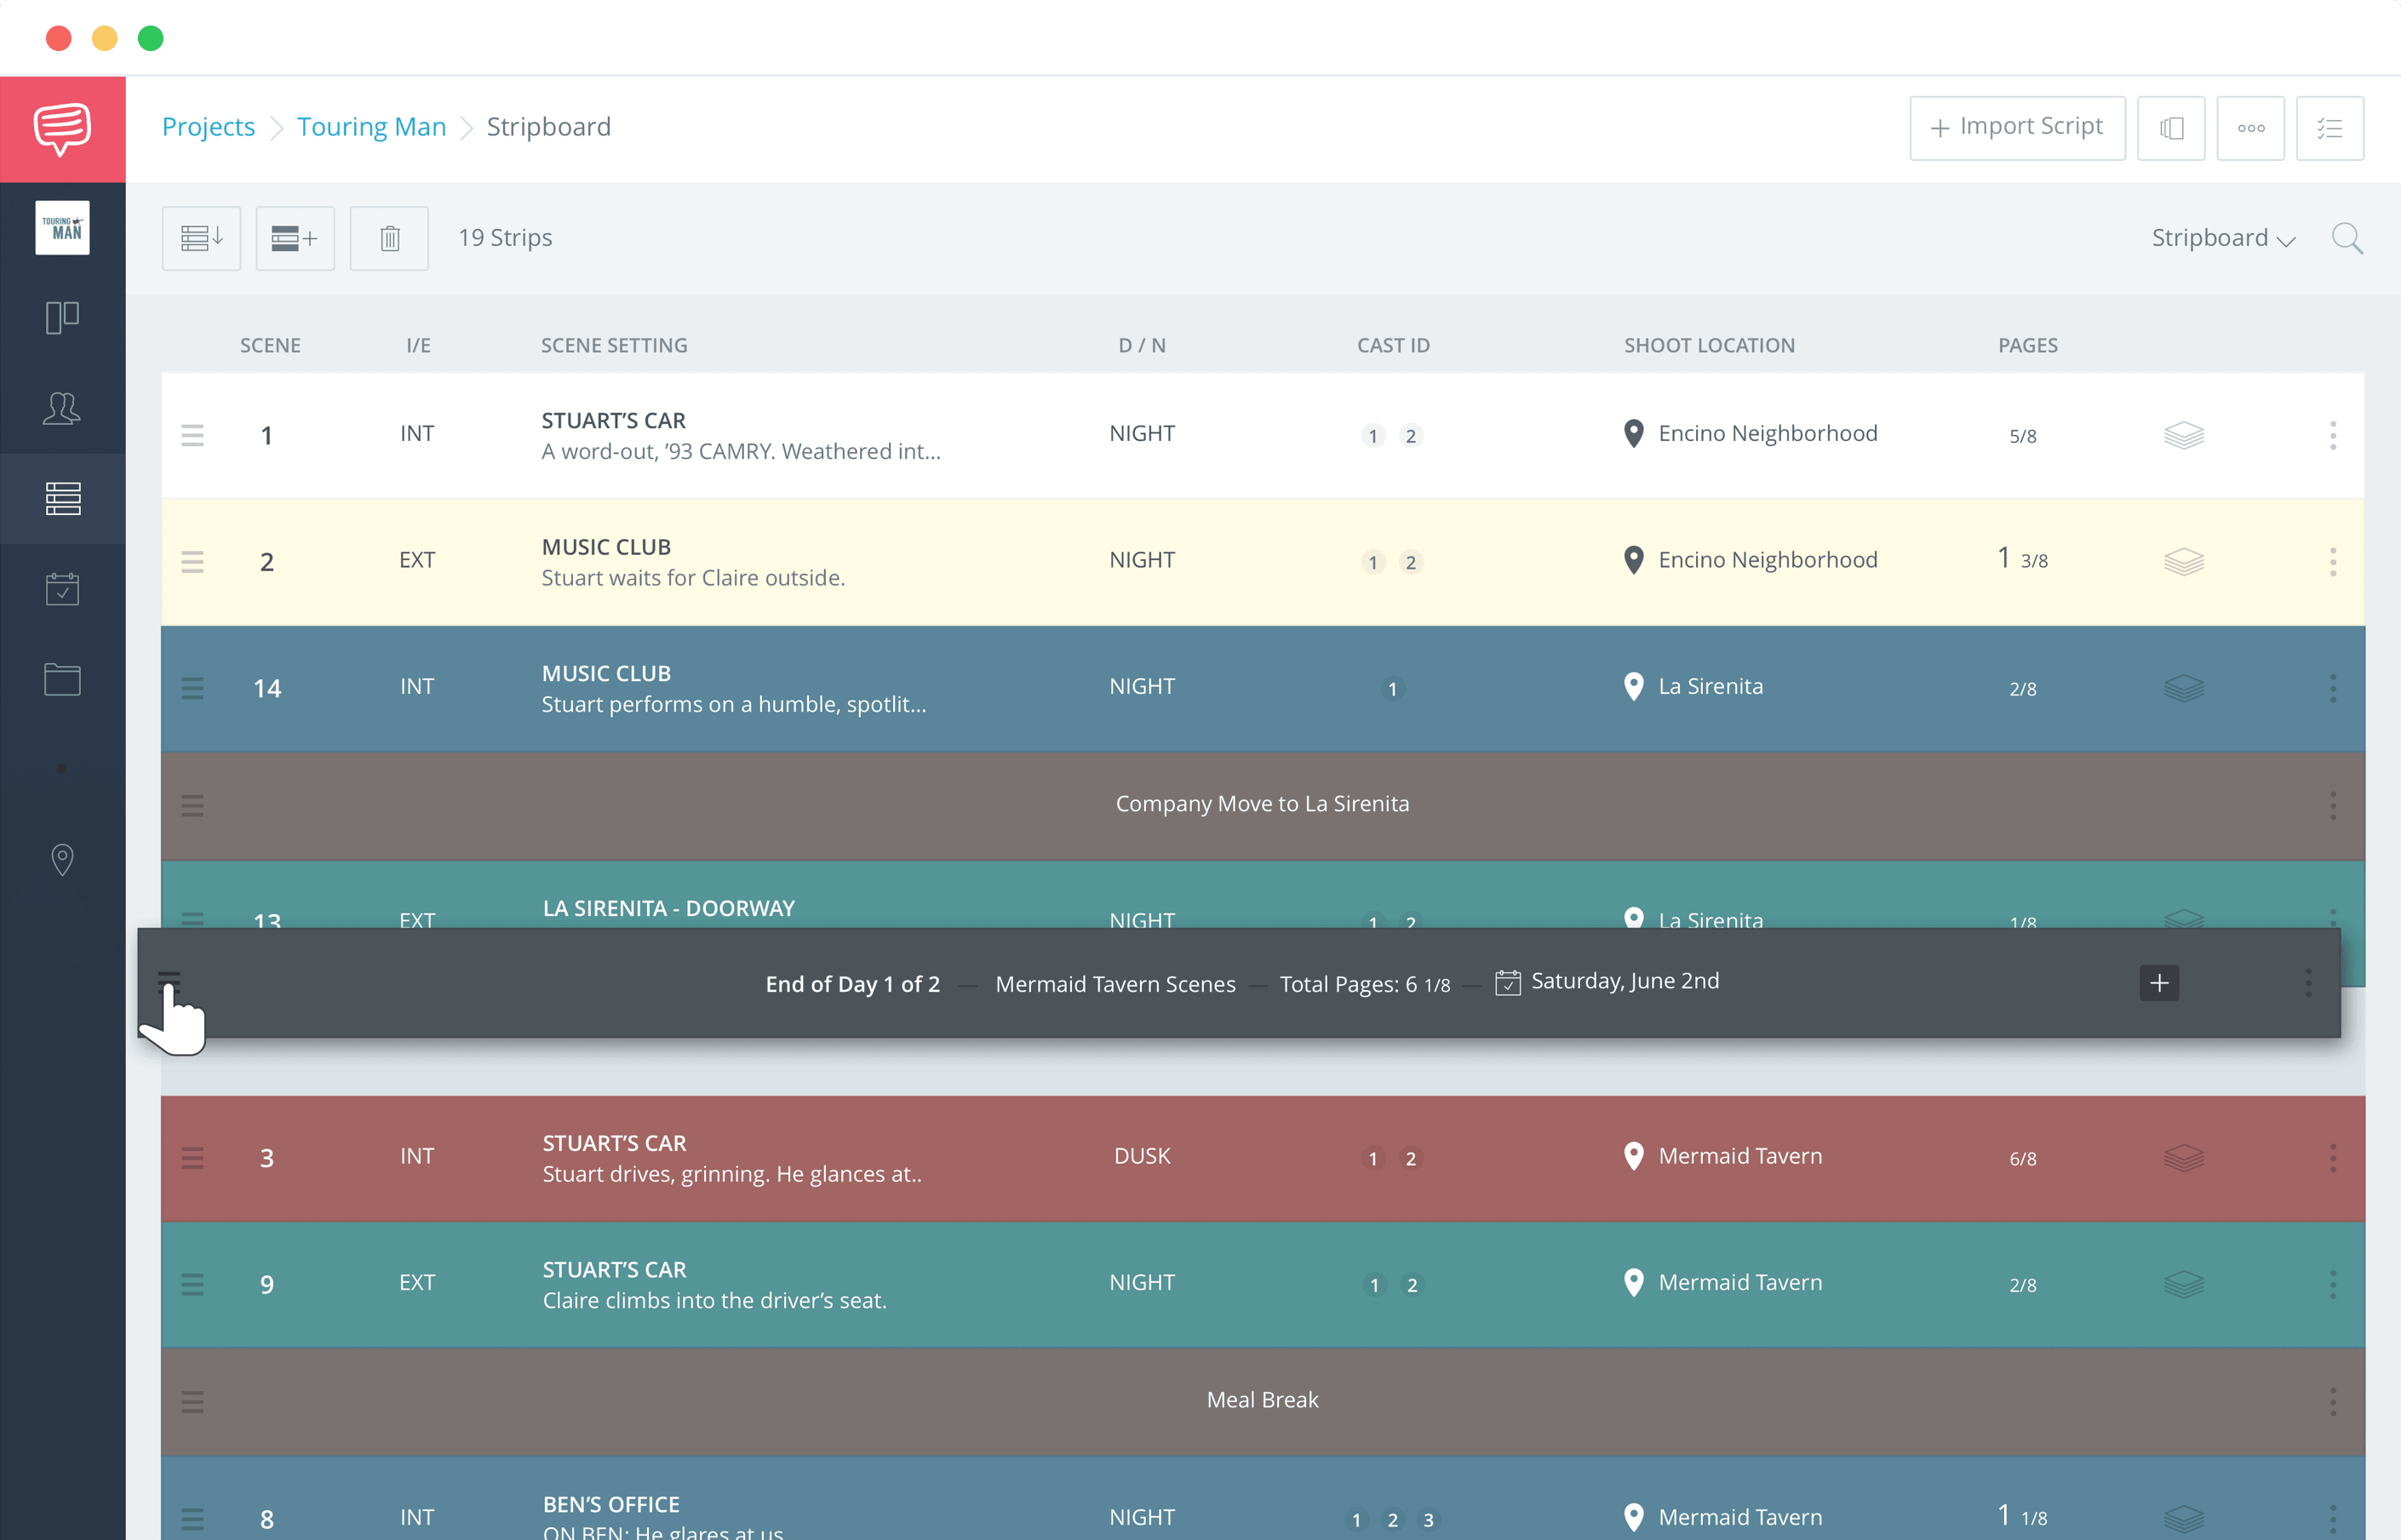Click the sort strips toolbar icon

coord(201,238)
